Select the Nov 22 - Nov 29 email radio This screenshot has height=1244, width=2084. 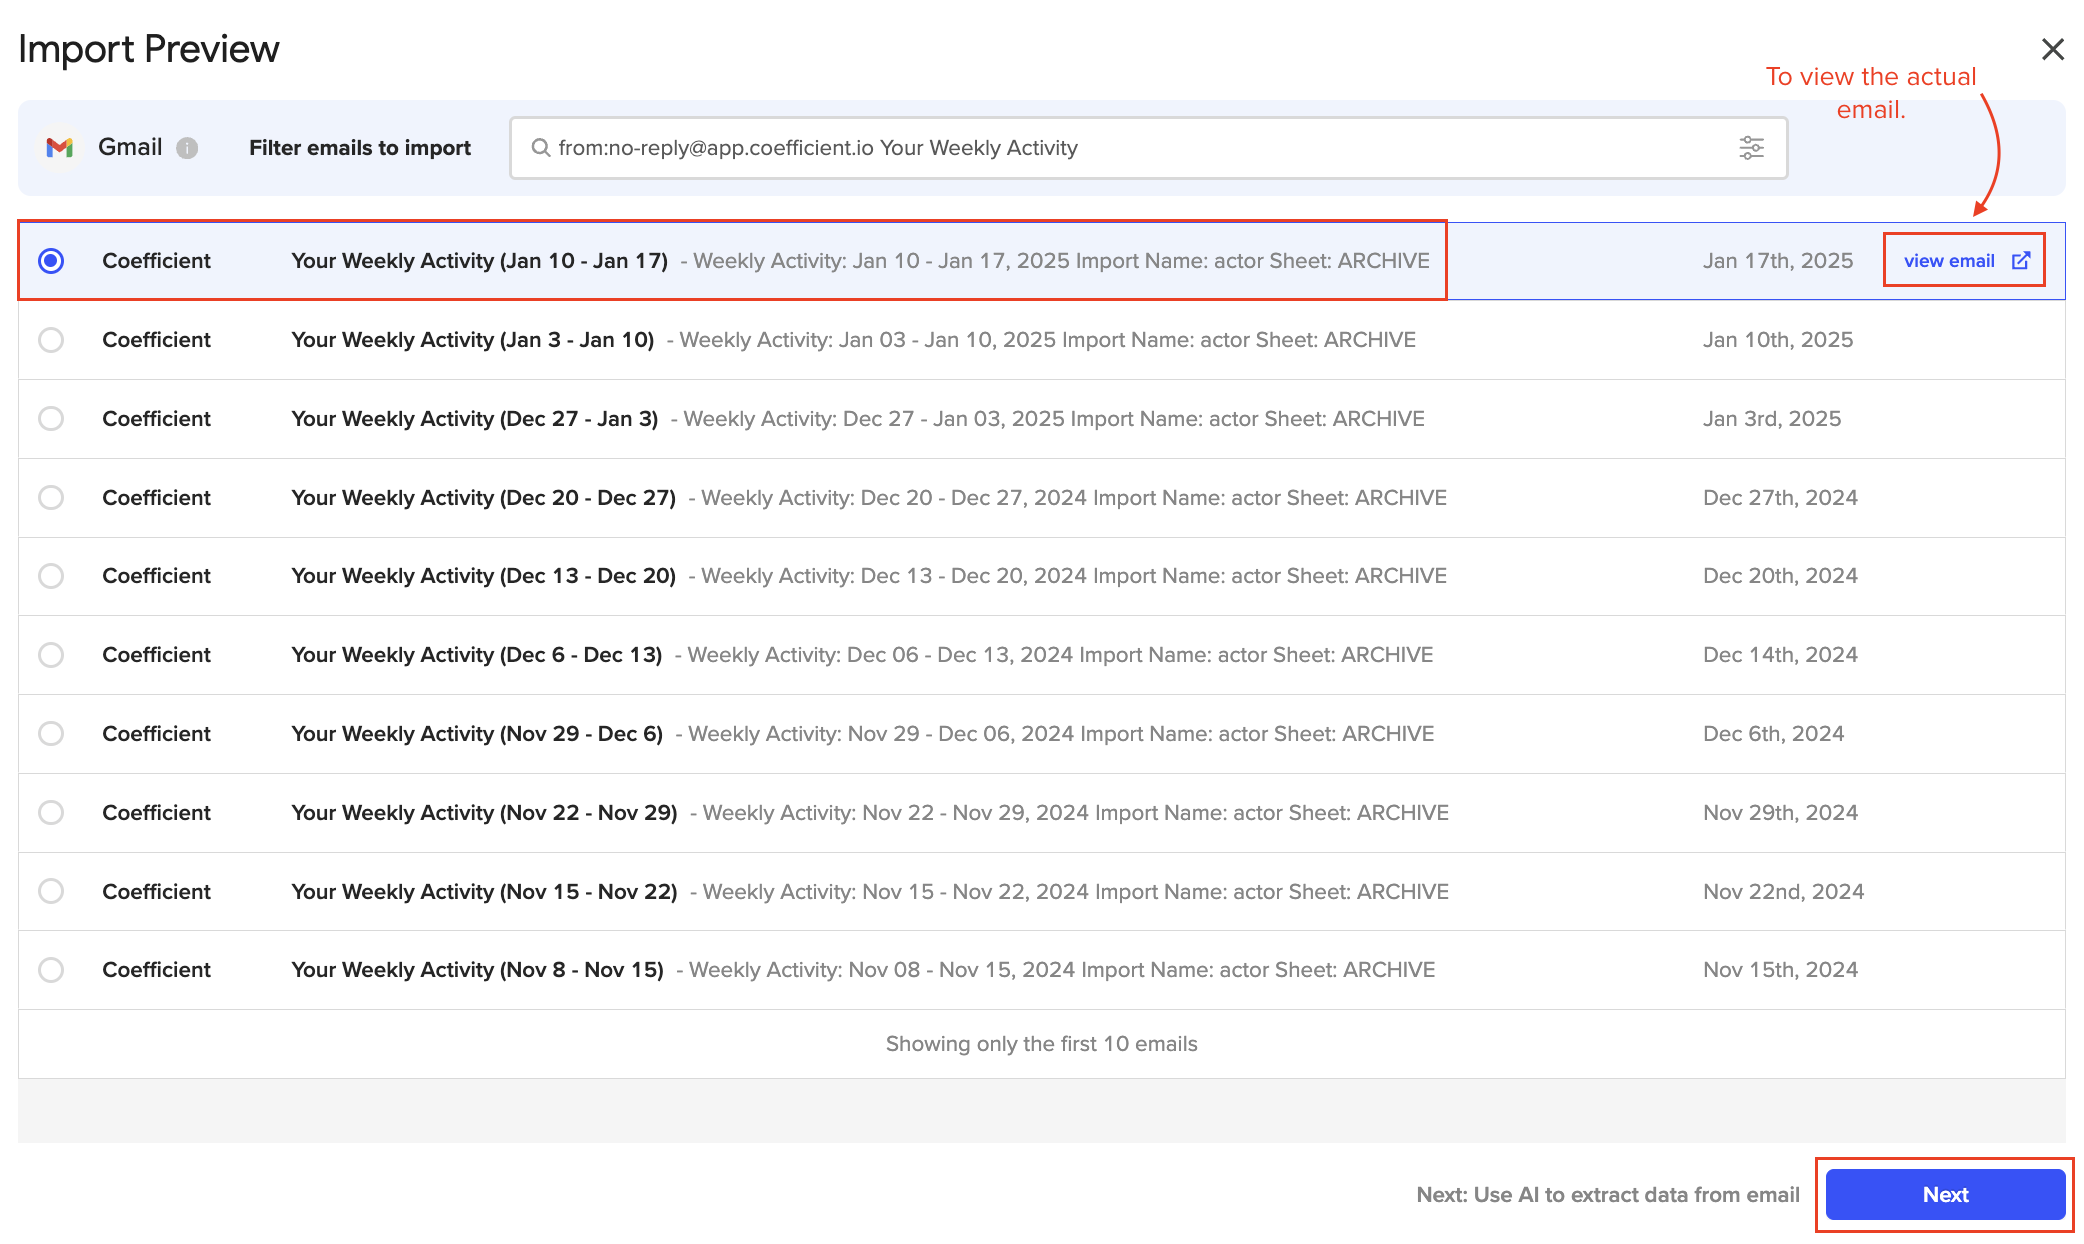[x=51, y=813]
